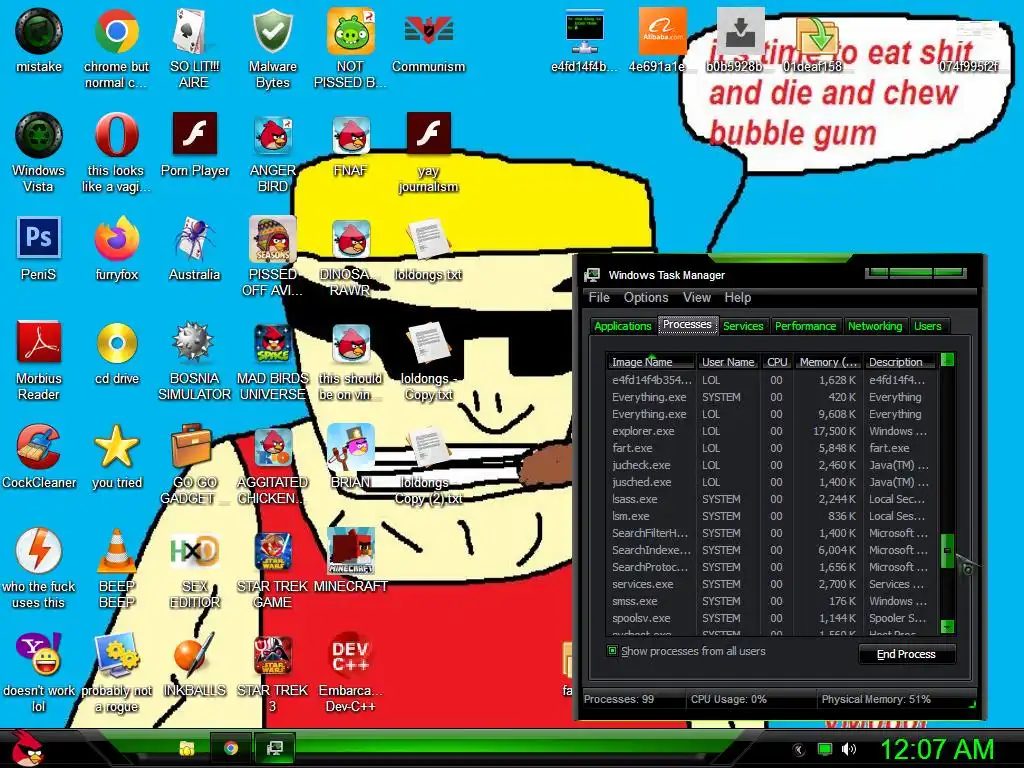Select the explorer.exe process row
Image resolution: width=1024 pixels, height=768 pixels.
pos(773,431)
